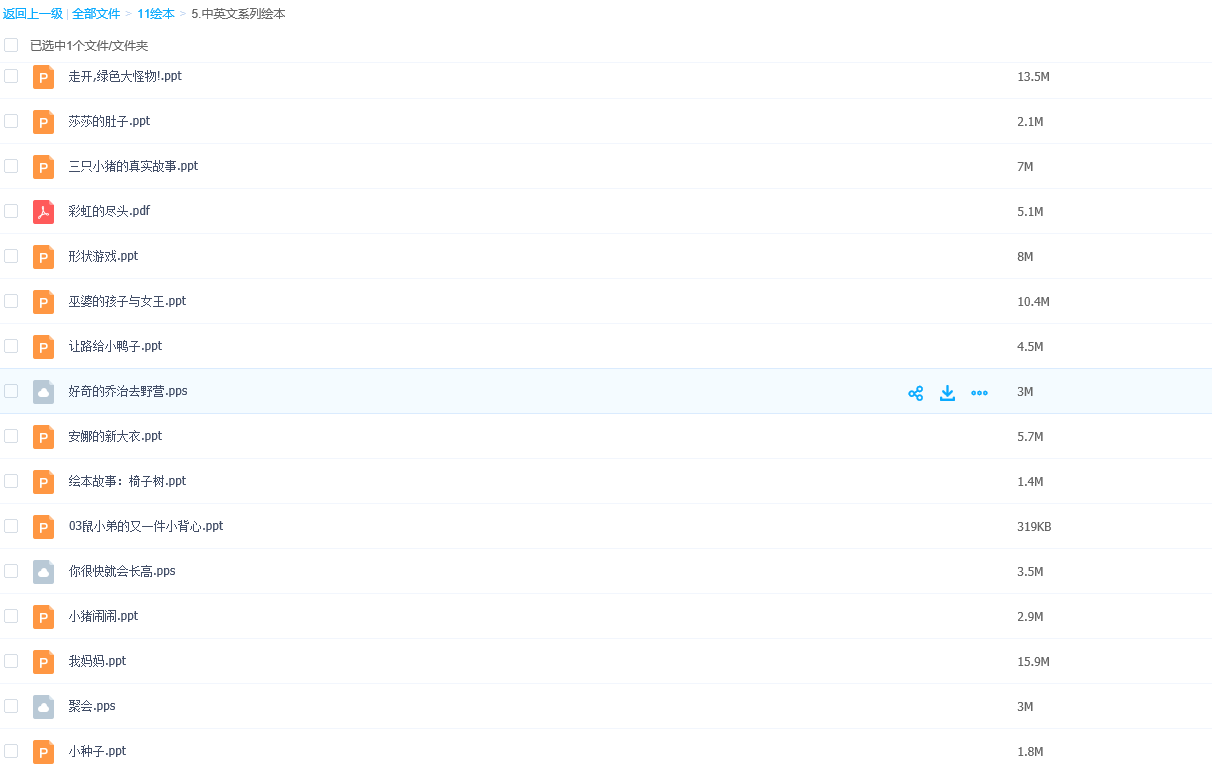Click the PDF icon of 彩虹的尽头.pdf
The height and width of the screenshot is (772, 1212).
click(x=43, y=212)
